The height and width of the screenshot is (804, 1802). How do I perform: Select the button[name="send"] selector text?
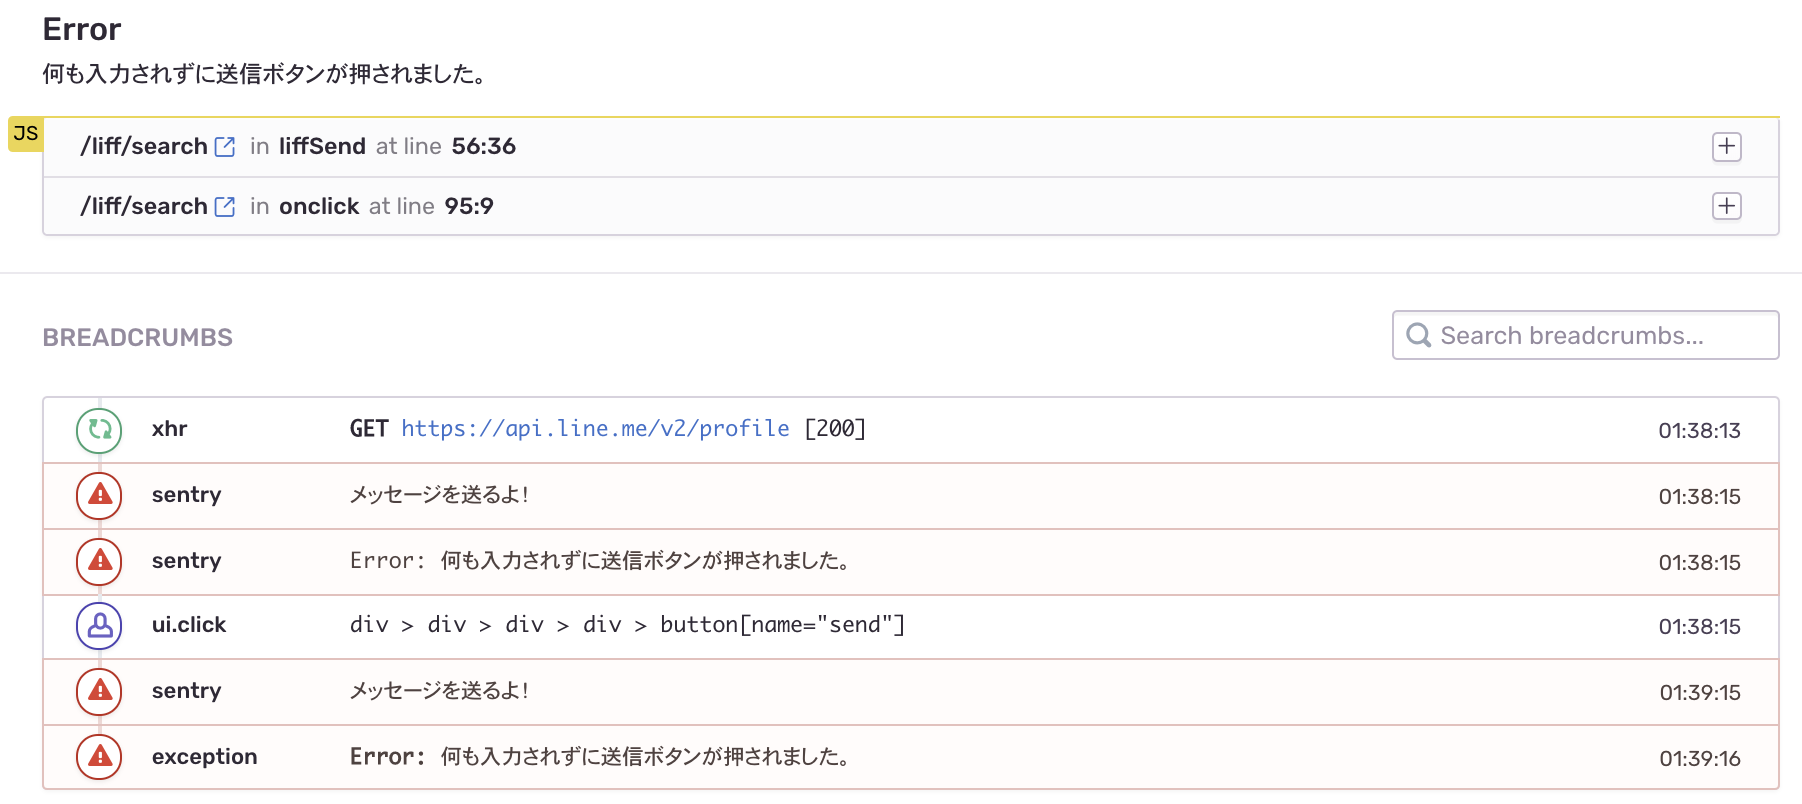point(782,625)
